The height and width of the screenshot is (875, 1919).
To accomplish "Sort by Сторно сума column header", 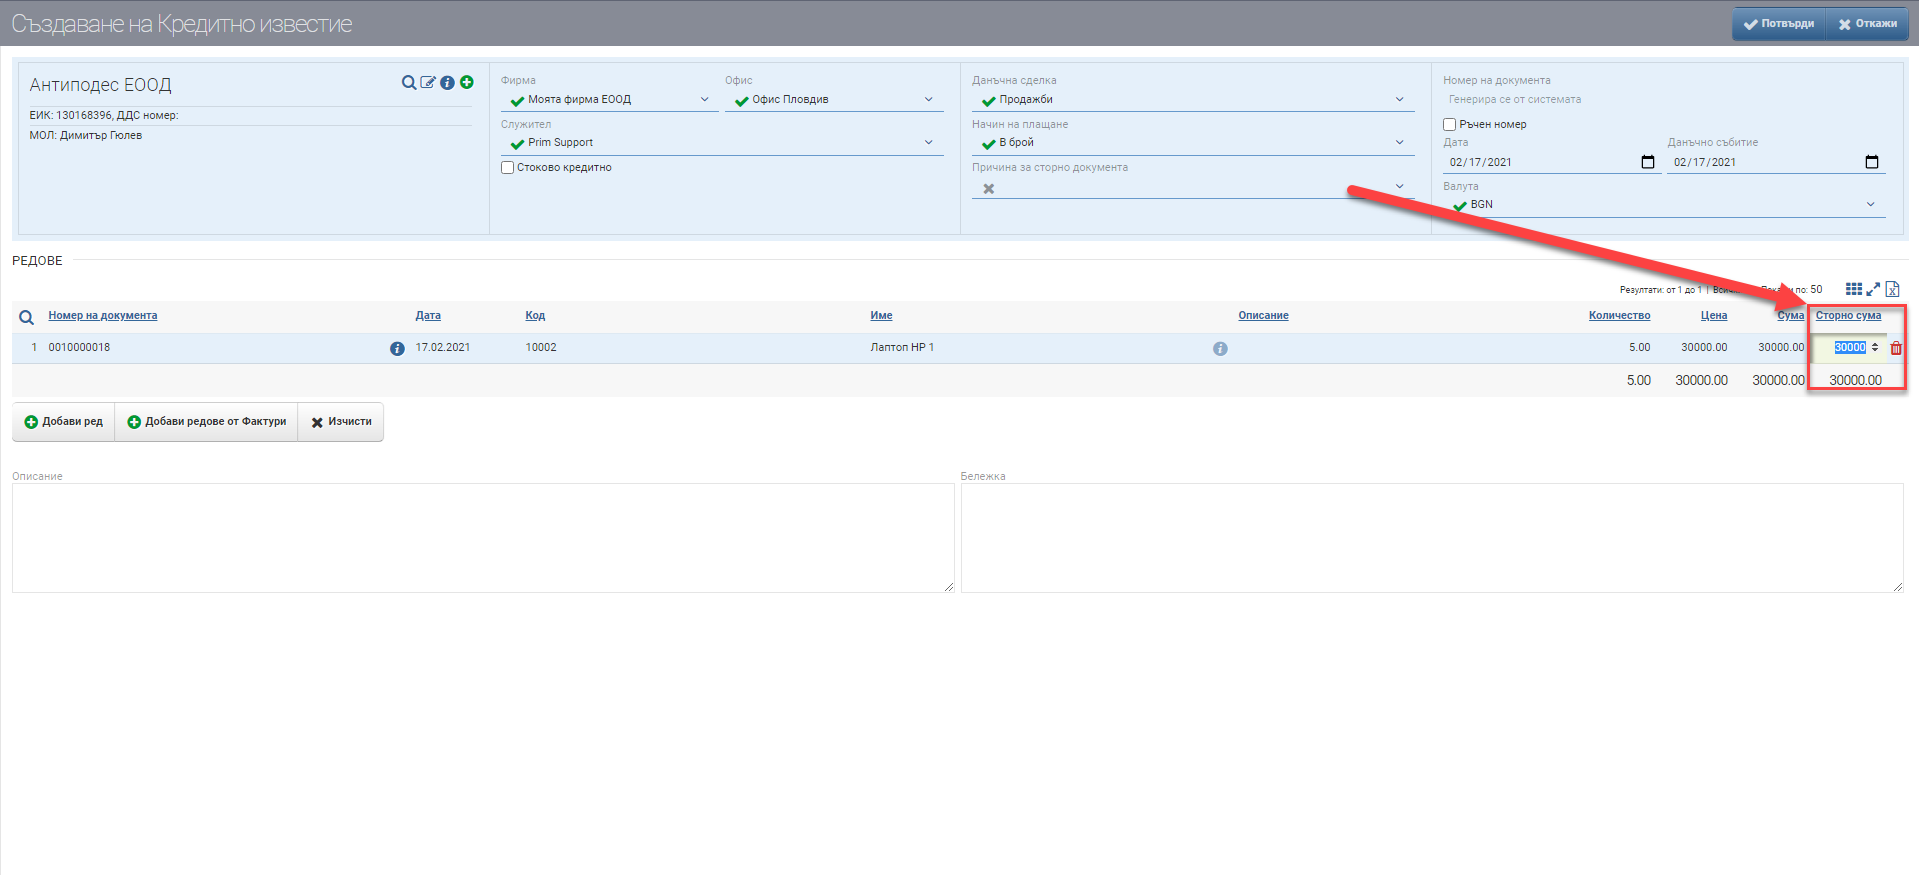I will [1848, 316].
